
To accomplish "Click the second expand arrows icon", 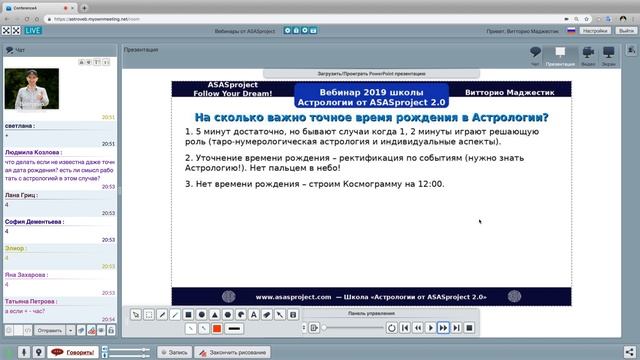I will [16, 31].
